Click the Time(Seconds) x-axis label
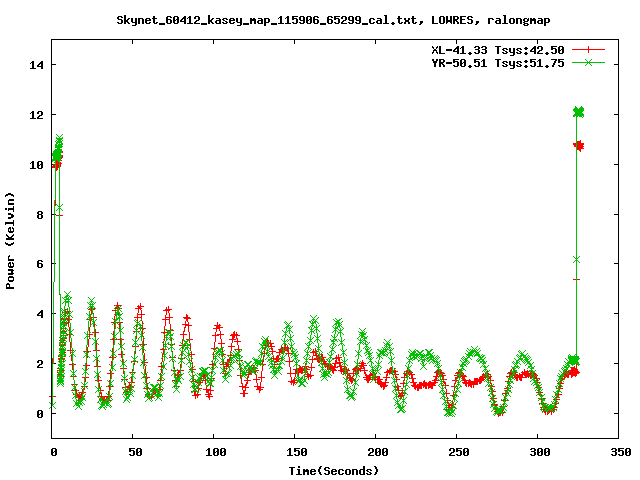640x480 pixels. pos(333,471)
